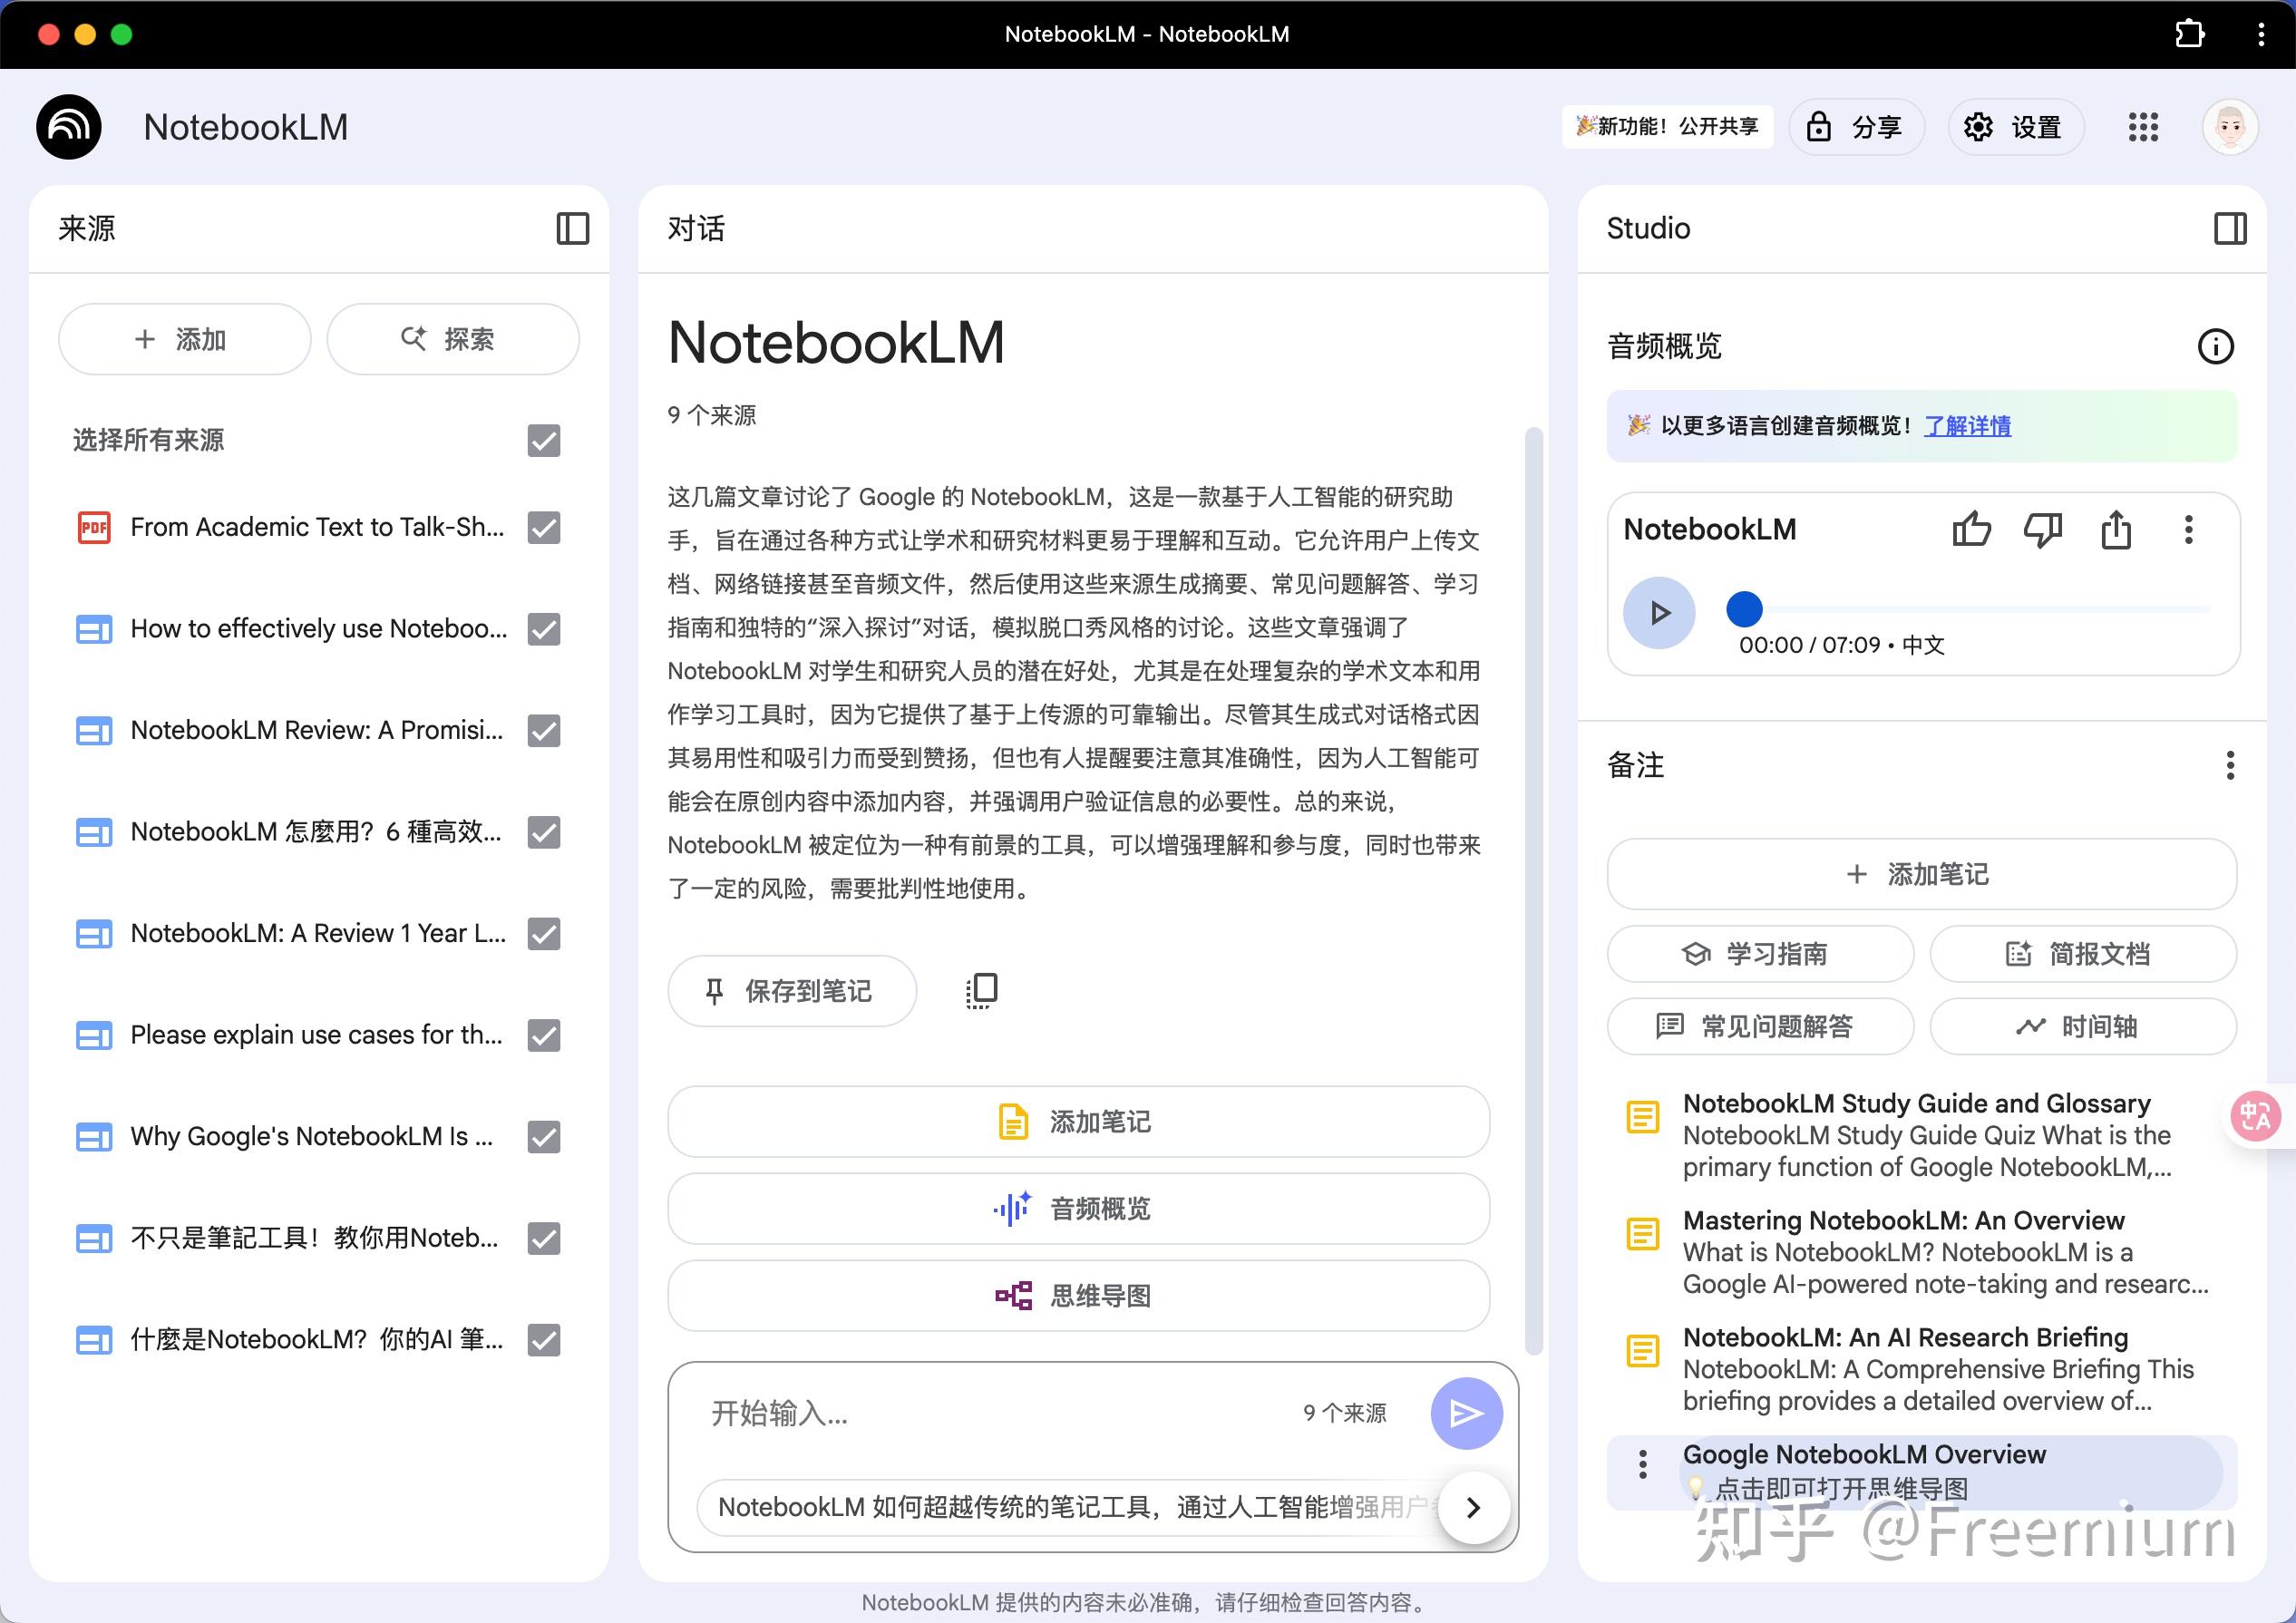
Task: Open source NotebookLM: A Review 1 Year
Action: click(x=318, y=933)
